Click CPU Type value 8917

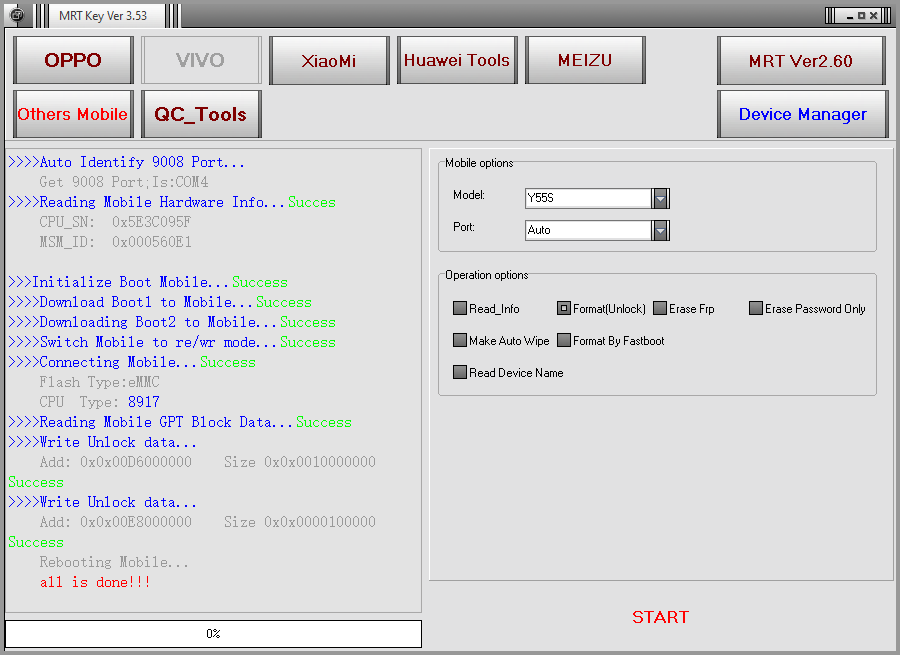143,402
